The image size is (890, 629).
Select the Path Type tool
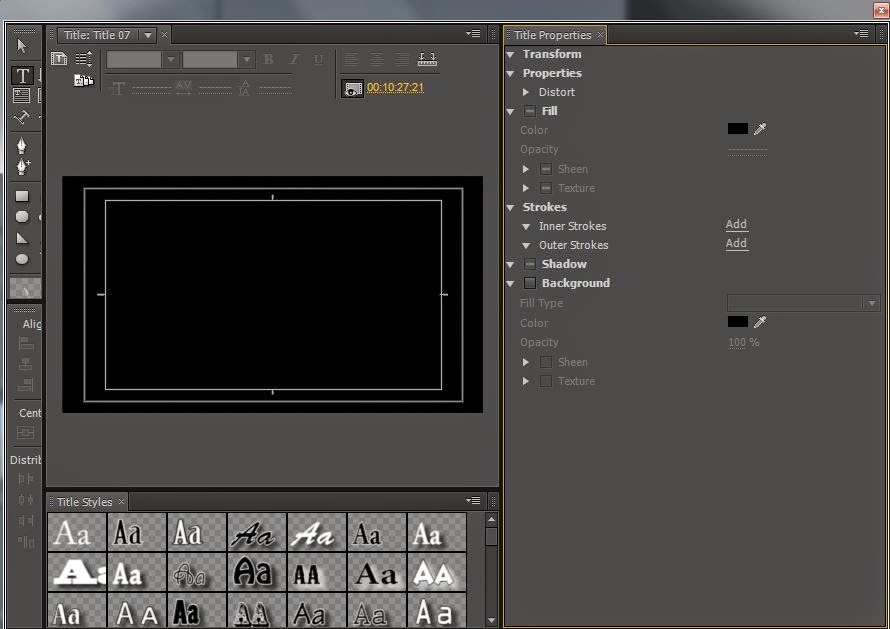click(x=22, y=117)
